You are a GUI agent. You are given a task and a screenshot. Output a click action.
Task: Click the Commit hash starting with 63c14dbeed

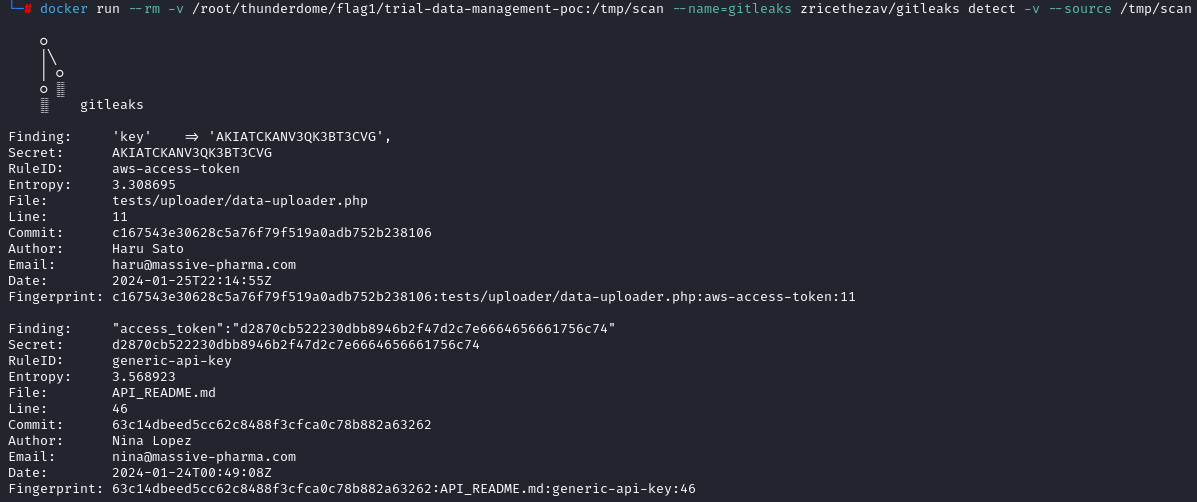(x=272, y=425)
